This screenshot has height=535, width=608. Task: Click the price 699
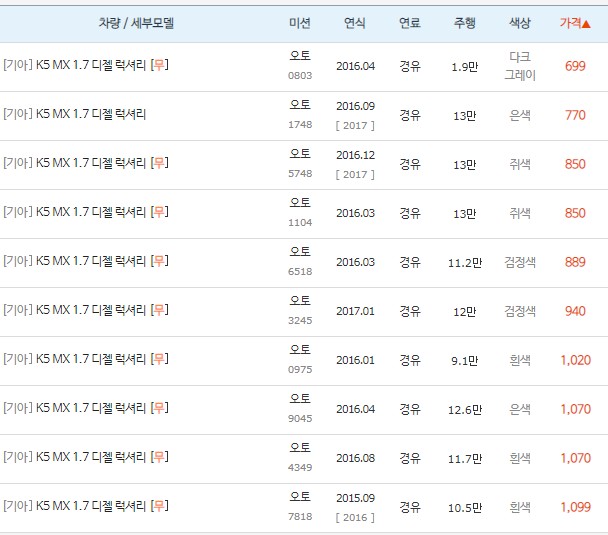575,66
